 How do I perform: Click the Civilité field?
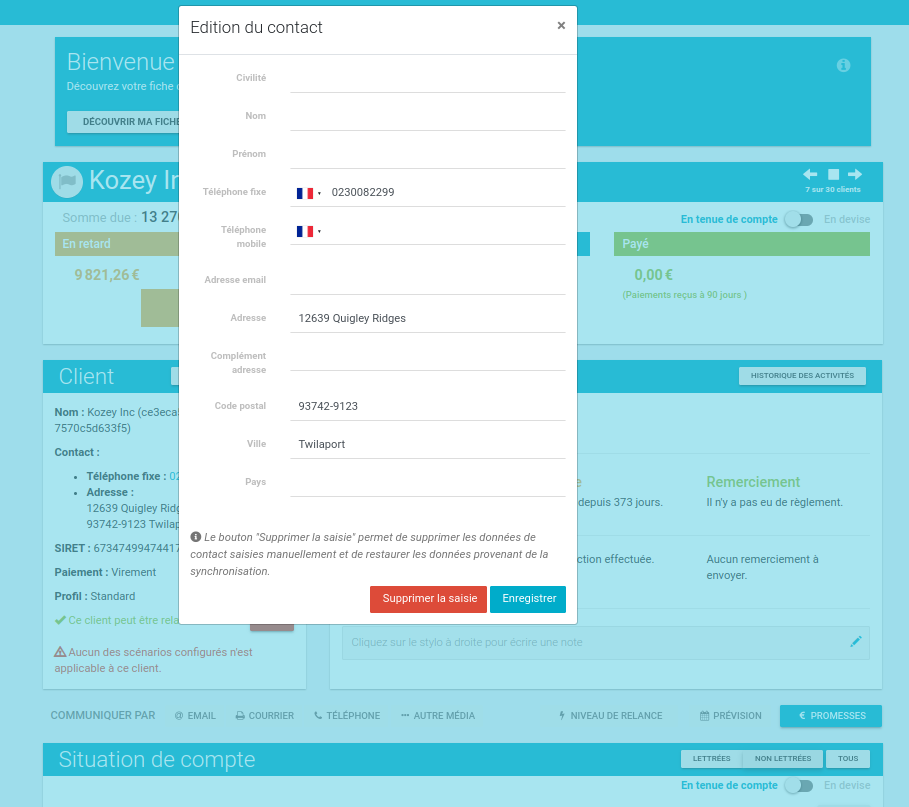pos(427,78)
